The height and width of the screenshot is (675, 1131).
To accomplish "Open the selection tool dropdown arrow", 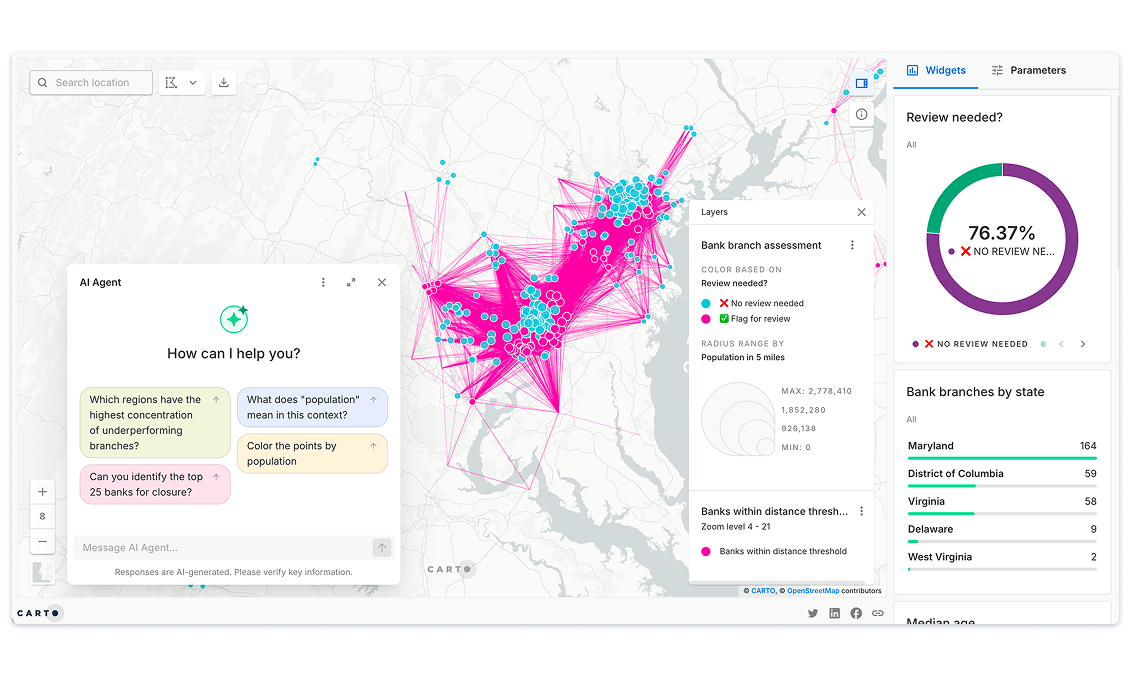I will 193,82.
